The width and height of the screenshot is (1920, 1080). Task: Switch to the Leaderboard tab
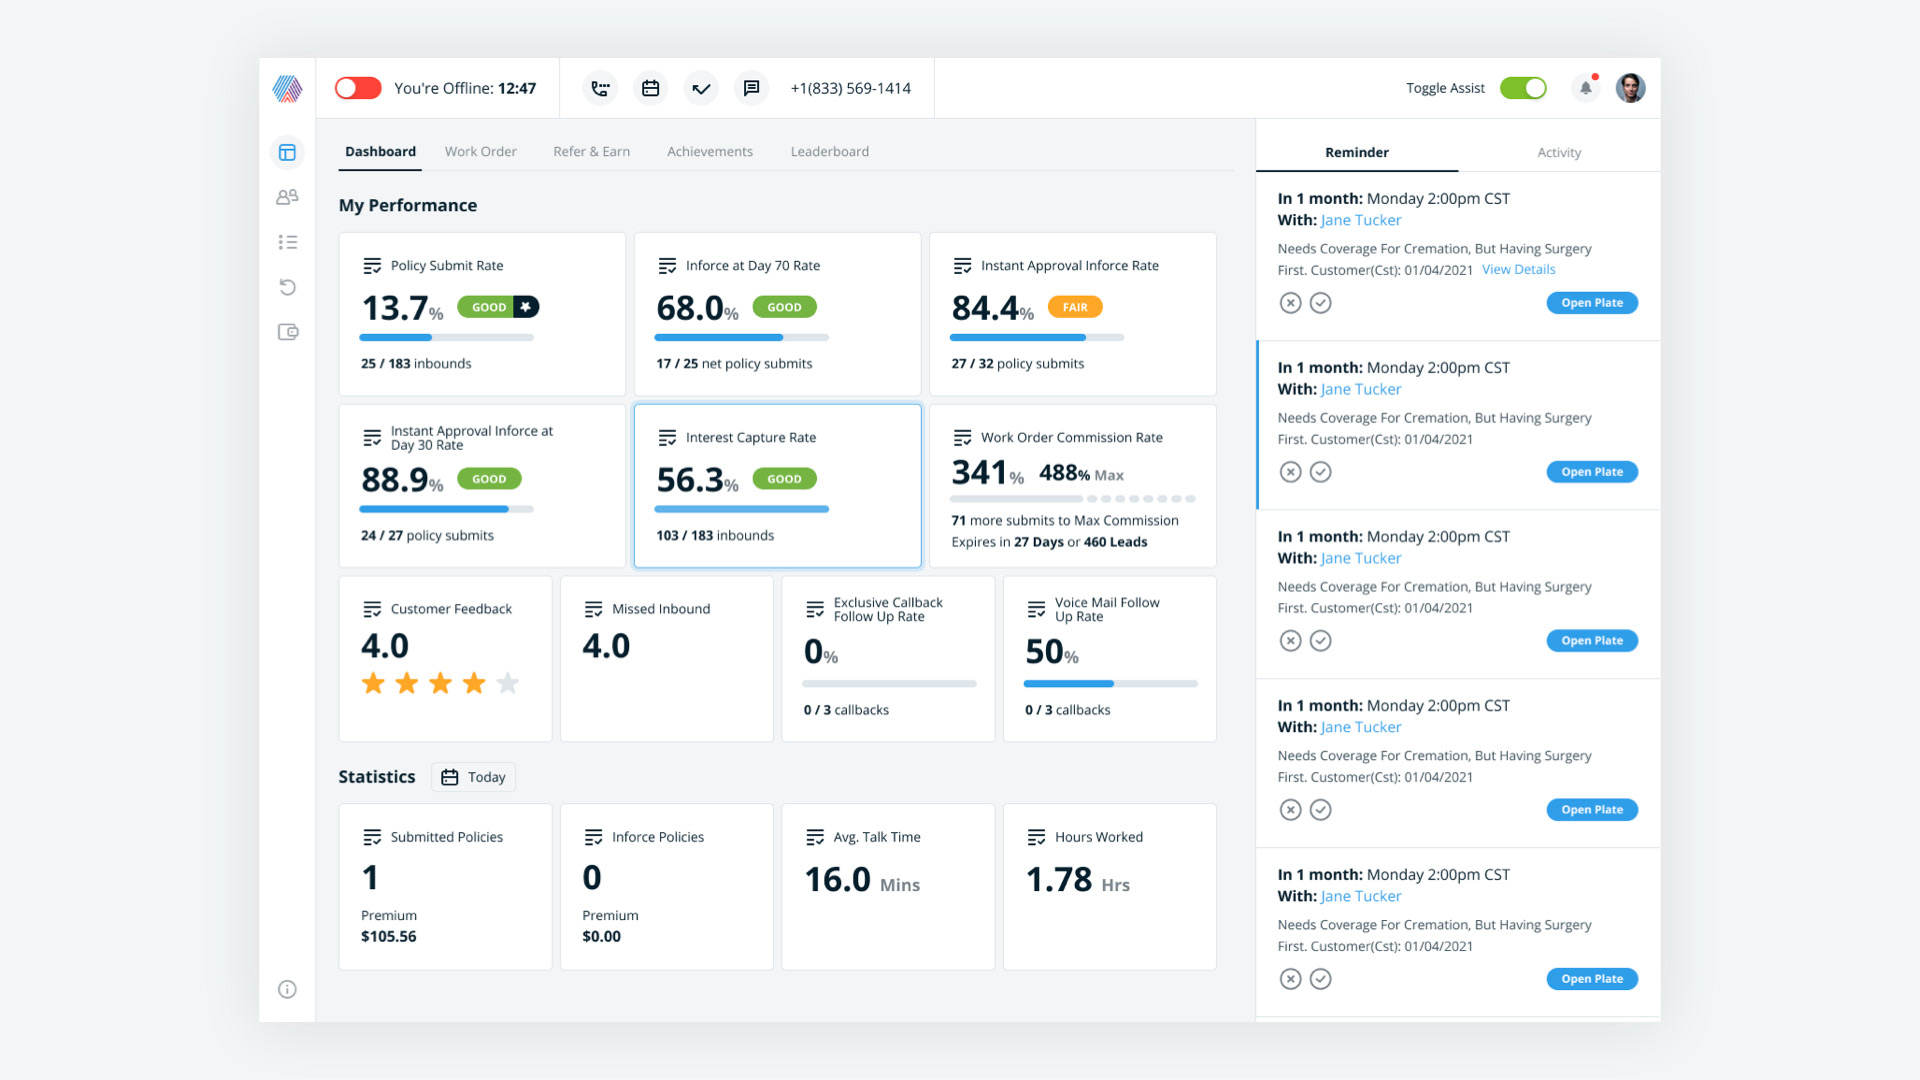[x=829, y=152]
